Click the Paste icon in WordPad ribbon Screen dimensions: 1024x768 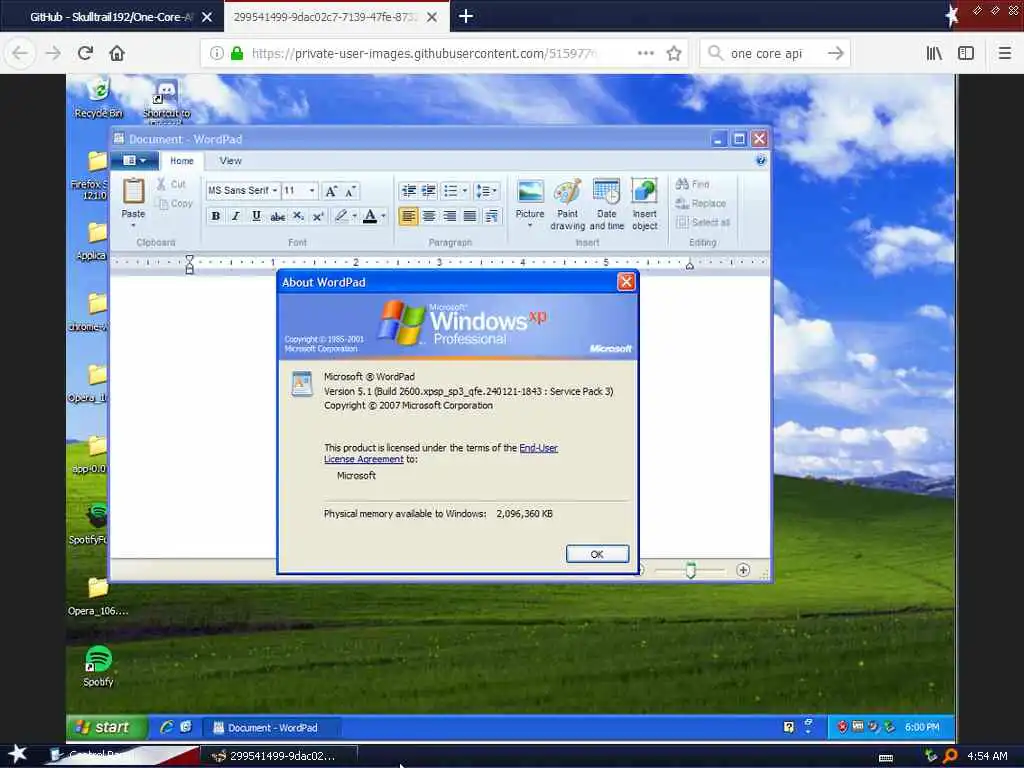coord(133,191)
